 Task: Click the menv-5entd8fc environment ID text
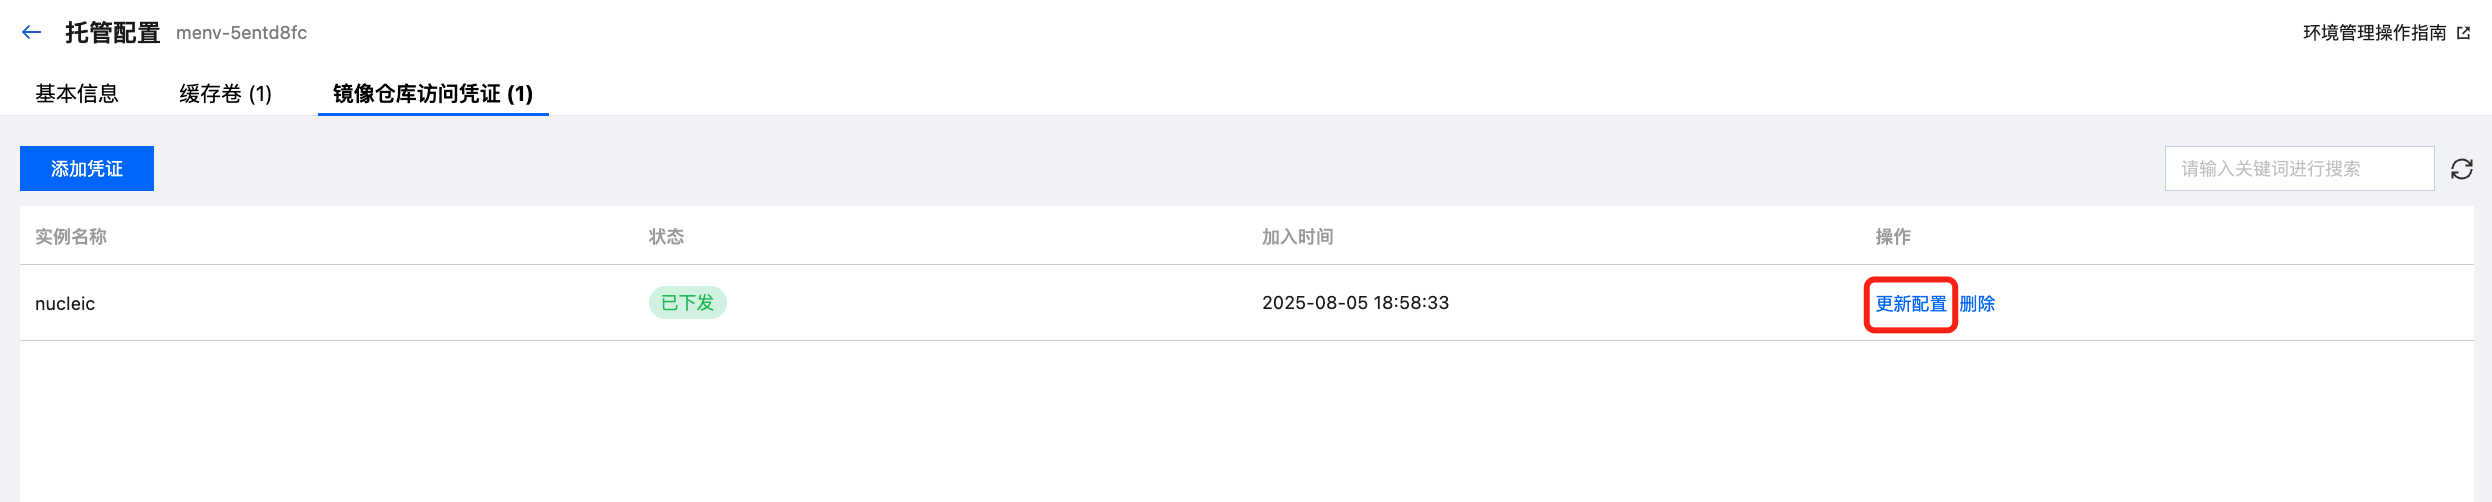[x=241, y=33]
